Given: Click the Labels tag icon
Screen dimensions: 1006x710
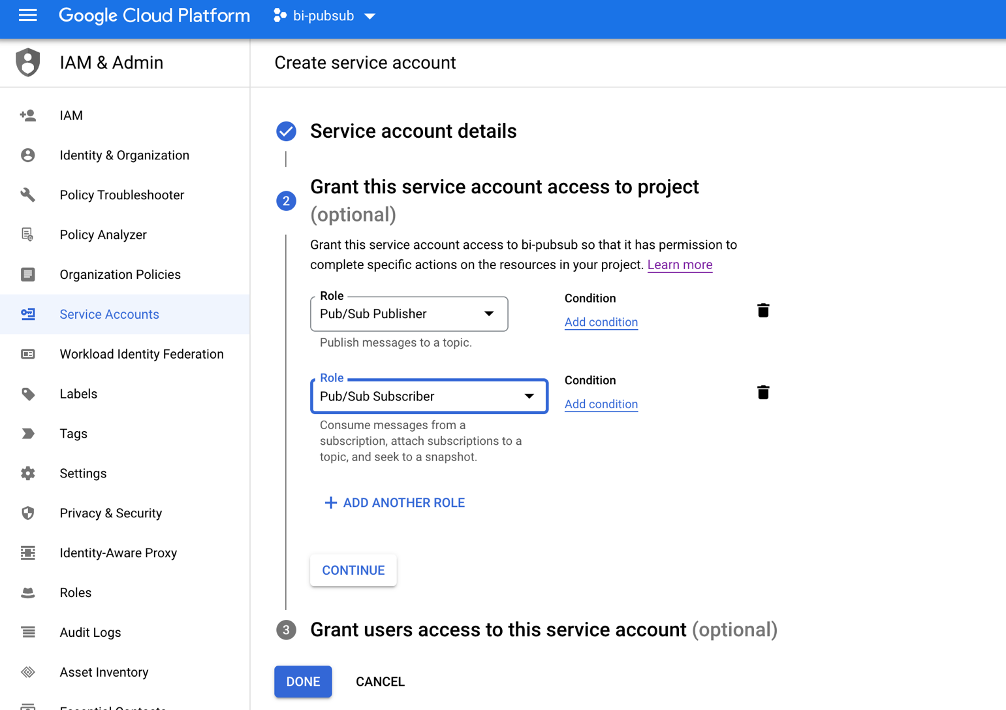Looking at the screenshot, I should pyautogui.click(x=28, y=394).
